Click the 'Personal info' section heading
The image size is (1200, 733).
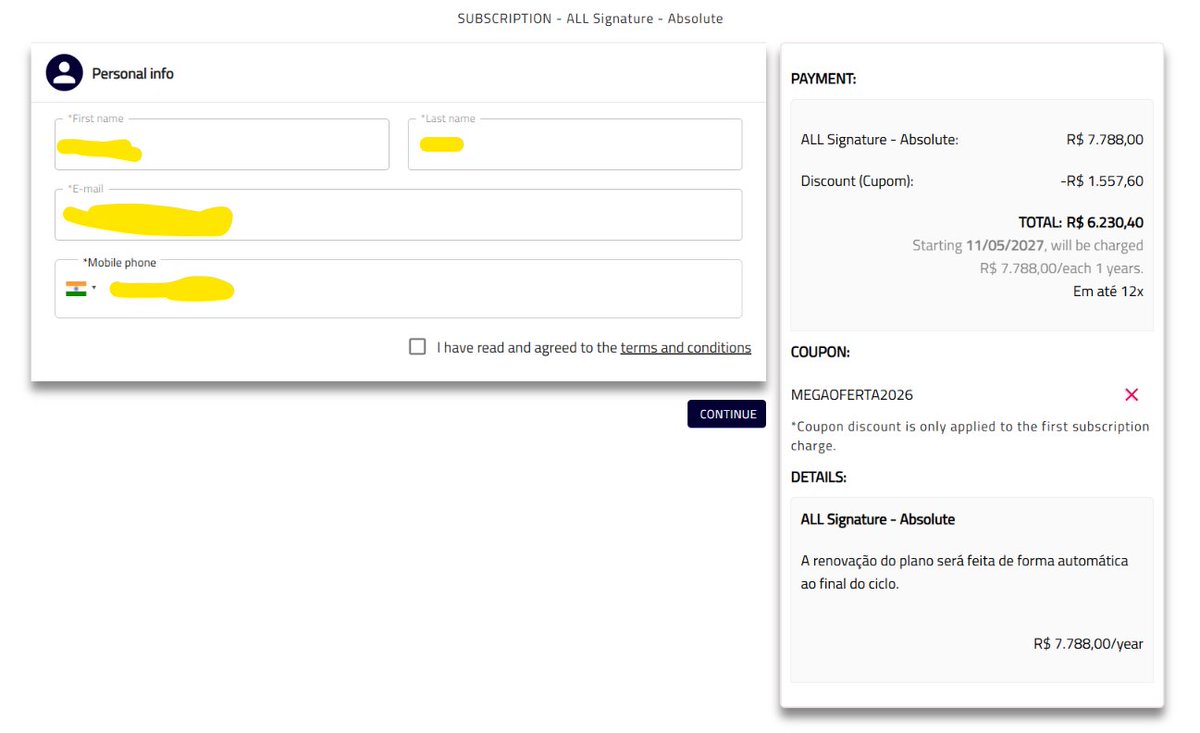[x=133, y=74]
